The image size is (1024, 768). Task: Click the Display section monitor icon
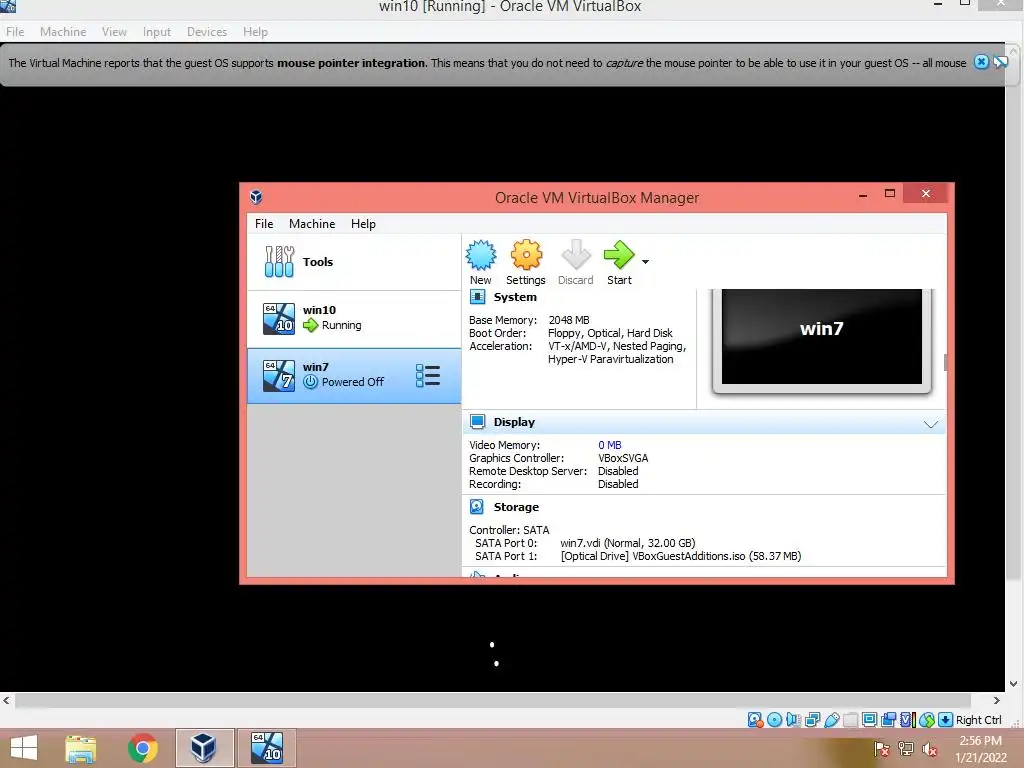point(477,422)
